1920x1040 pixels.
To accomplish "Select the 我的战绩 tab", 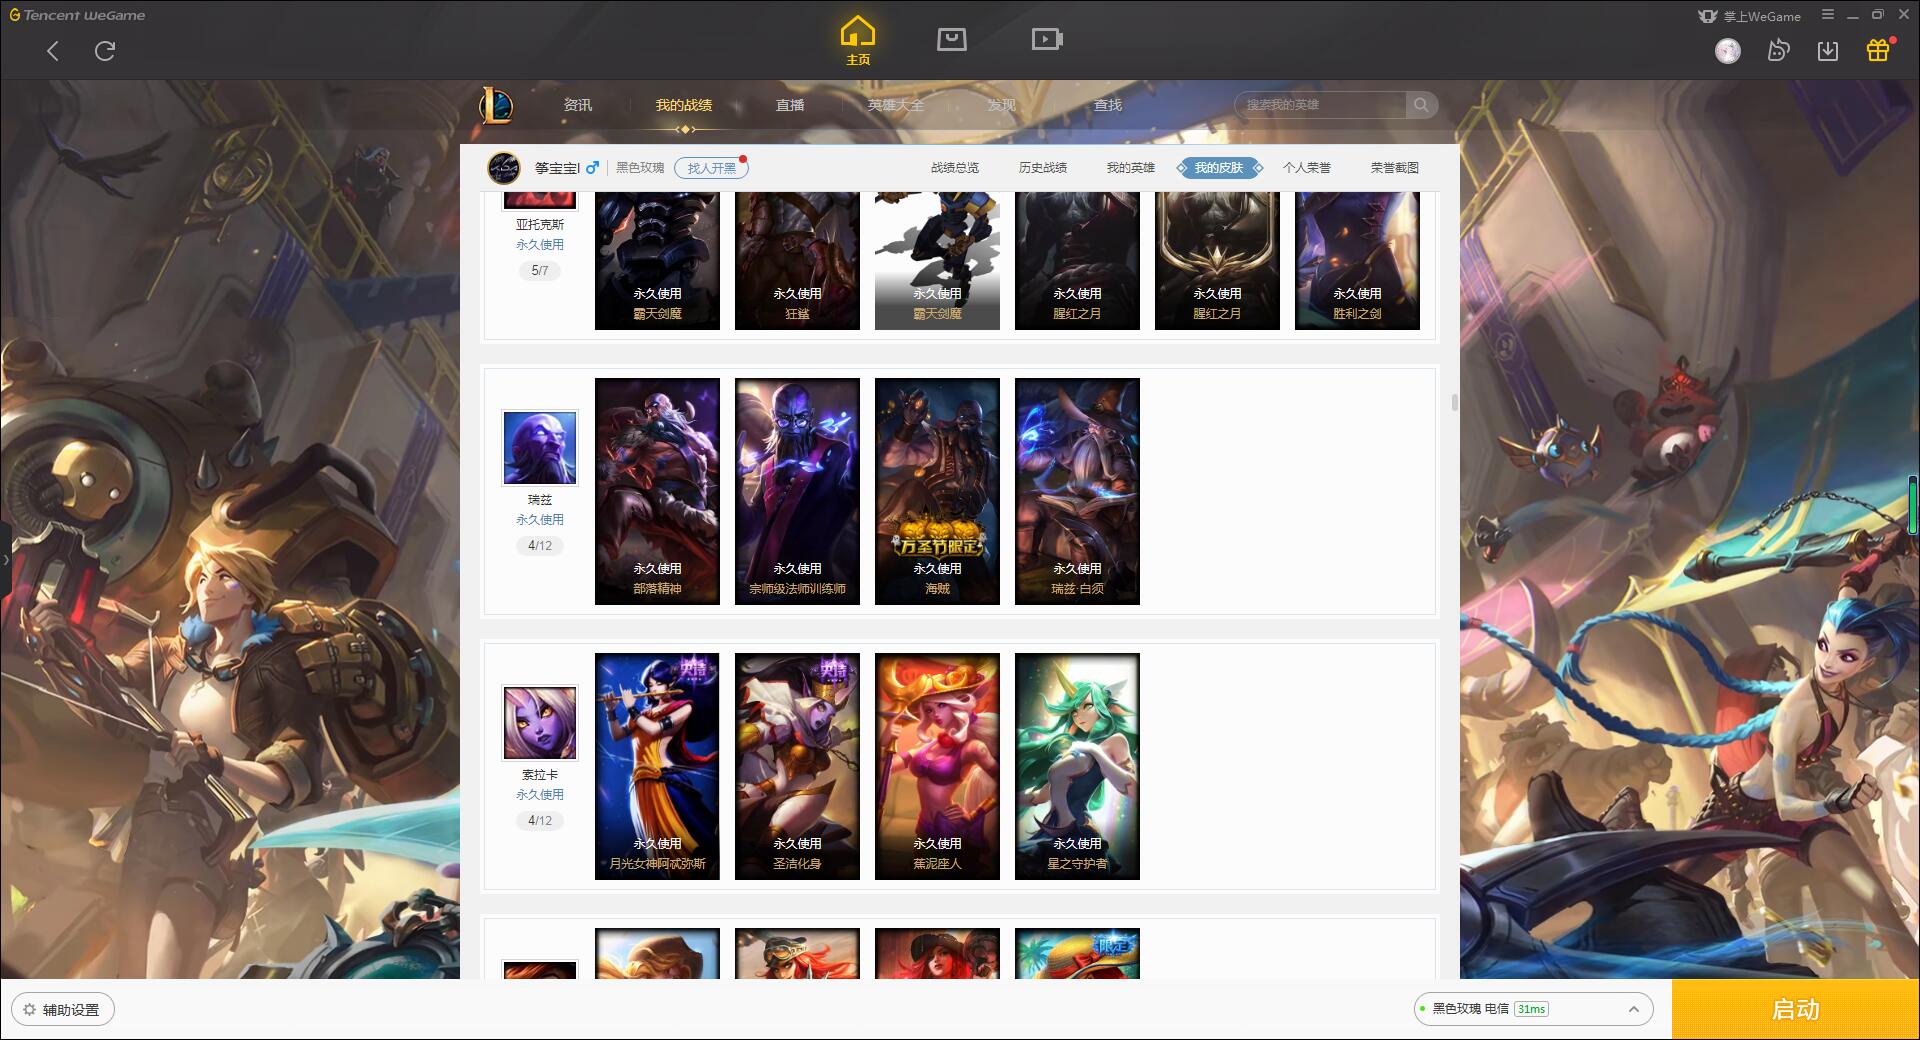I will [684, 105].
